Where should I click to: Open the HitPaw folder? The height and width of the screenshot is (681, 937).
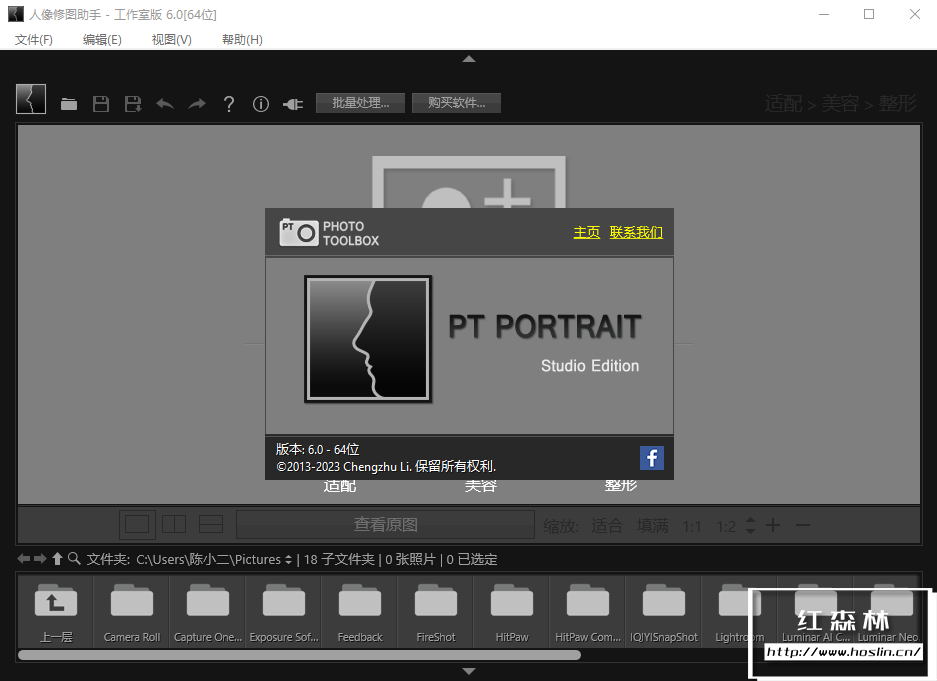512,611
